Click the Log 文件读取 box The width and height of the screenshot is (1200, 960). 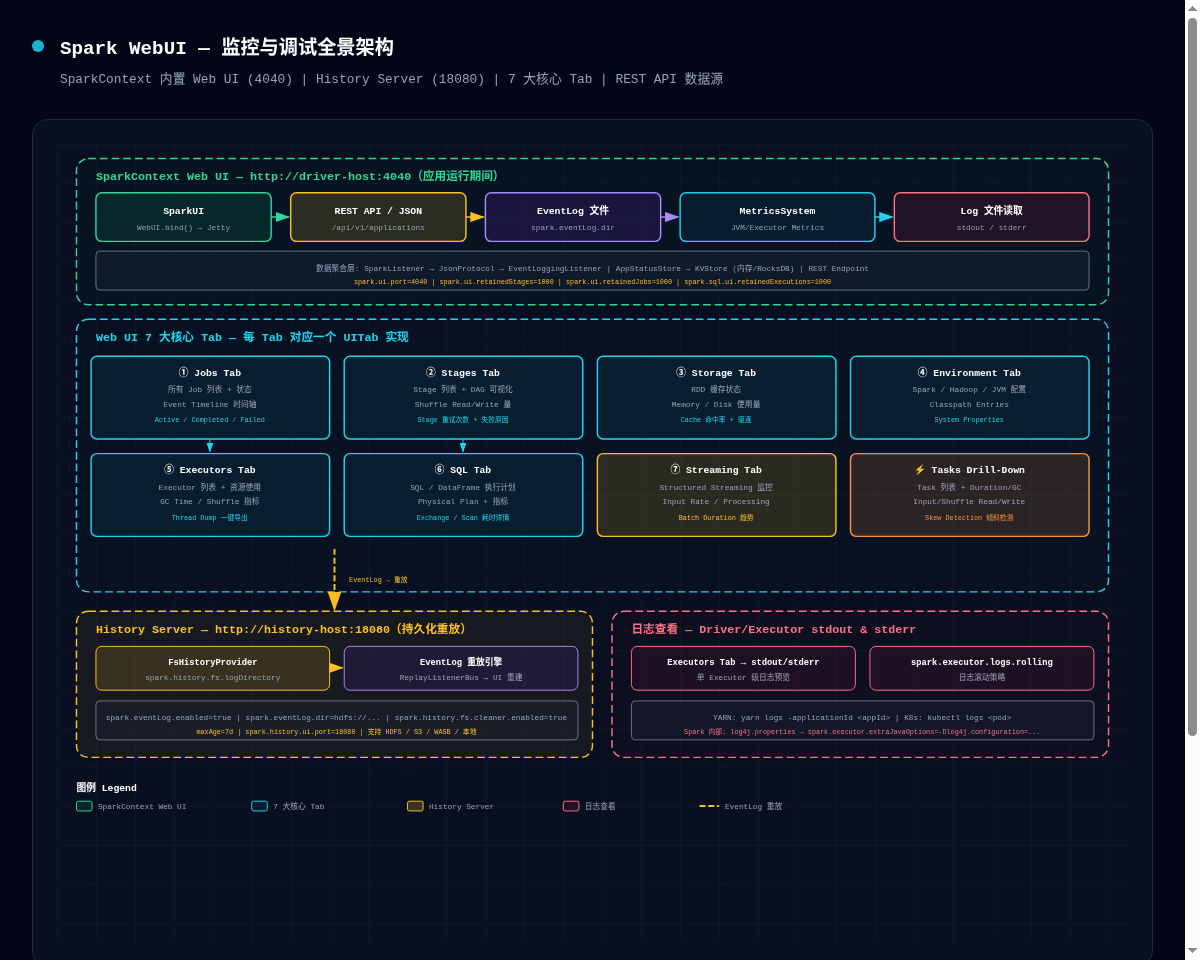pyautogui.click(x=991, y=217)
